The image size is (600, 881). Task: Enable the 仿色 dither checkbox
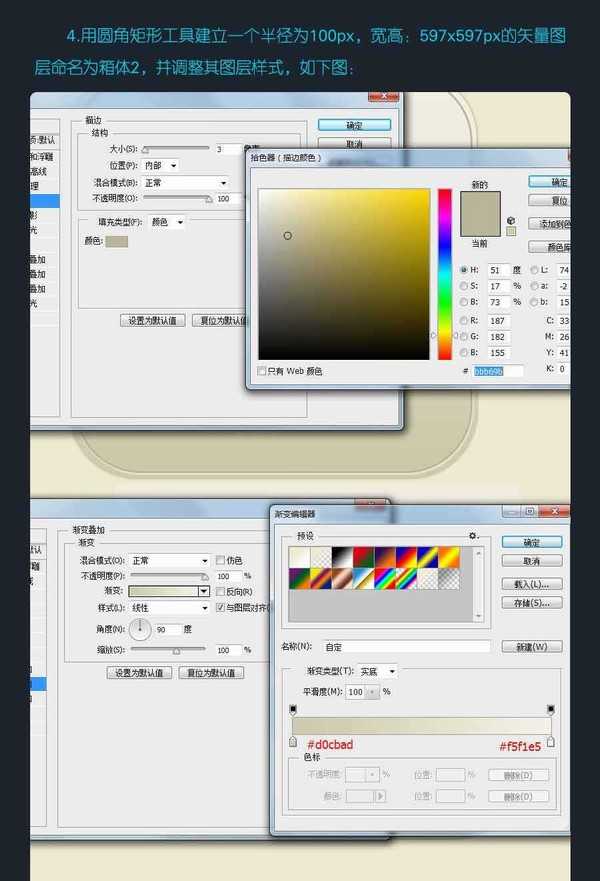tap(220, 561)
